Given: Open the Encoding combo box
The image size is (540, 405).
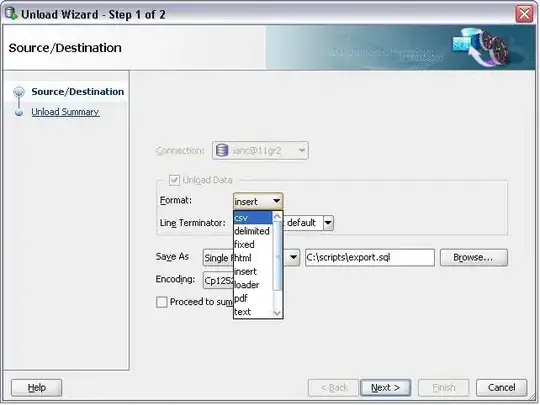Looking at the screenshot, I should point(219,281).
